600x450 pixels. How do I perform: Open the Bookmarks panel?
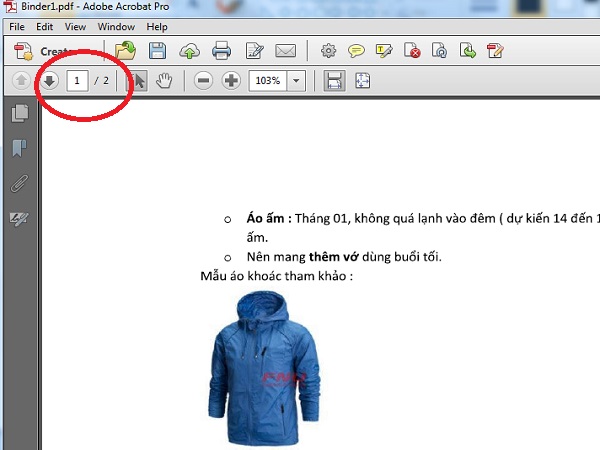pyautogui.click(x=19, y=148)
